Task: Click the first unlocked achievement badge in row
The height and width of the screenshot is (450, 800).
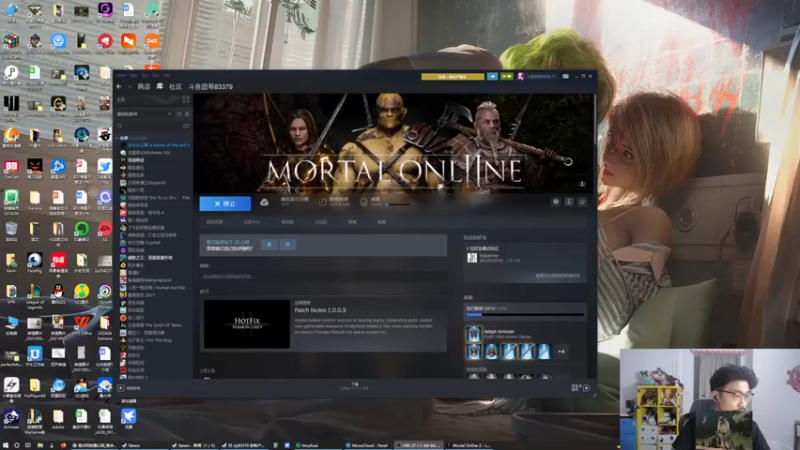Action: (x=473, y=352)
